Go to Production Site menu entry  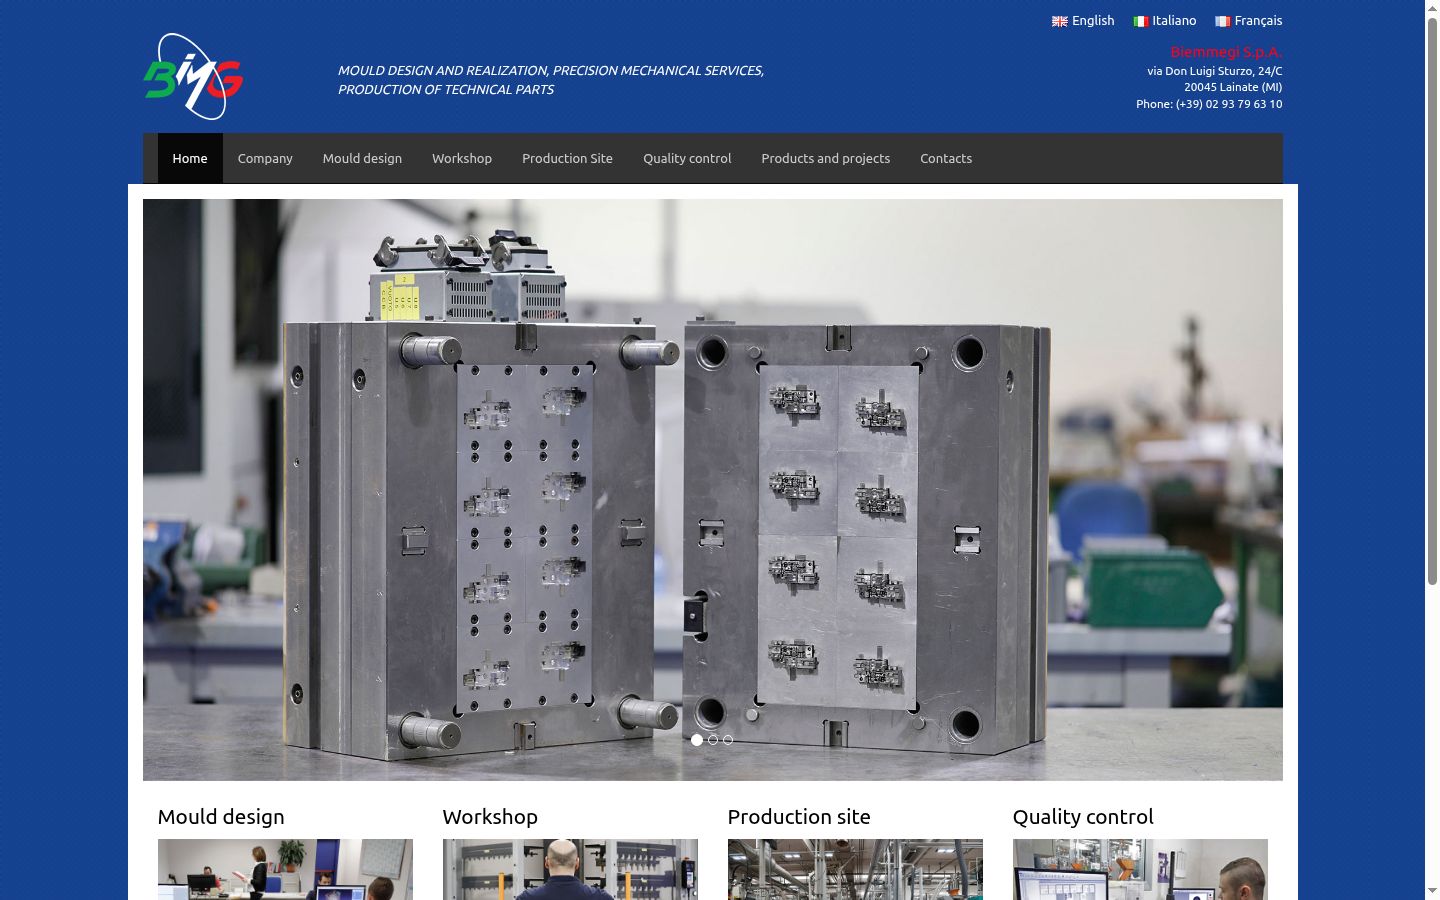[567, 158]
